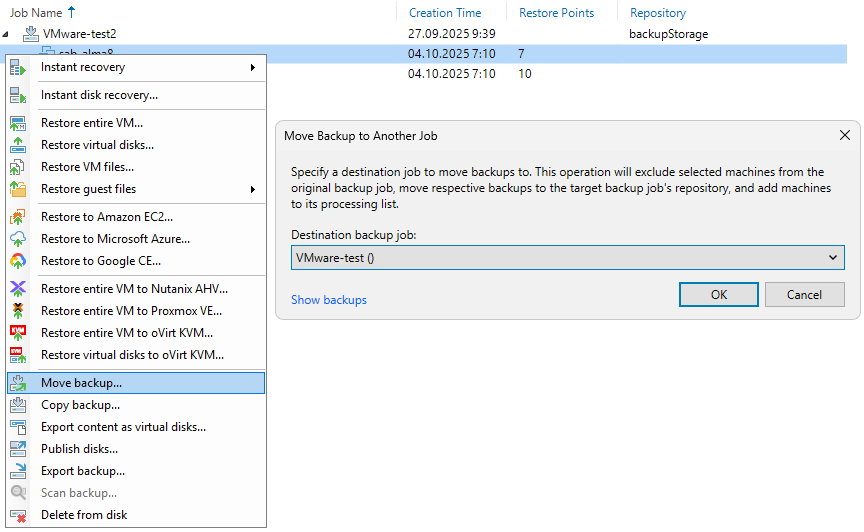Select Restore entire VM to Proxmox VE
This screenshot has height=532, width=864.
(136, 311)
